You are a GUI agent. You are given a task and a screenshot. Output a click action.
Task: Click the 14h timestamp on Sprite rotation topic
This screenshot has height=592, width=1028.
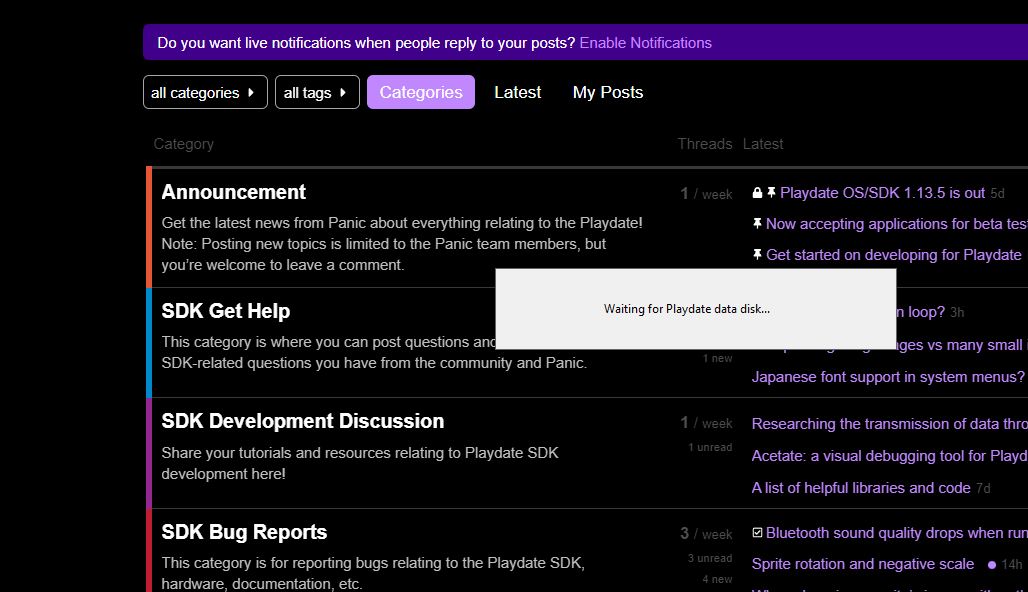click(1012, 564)
